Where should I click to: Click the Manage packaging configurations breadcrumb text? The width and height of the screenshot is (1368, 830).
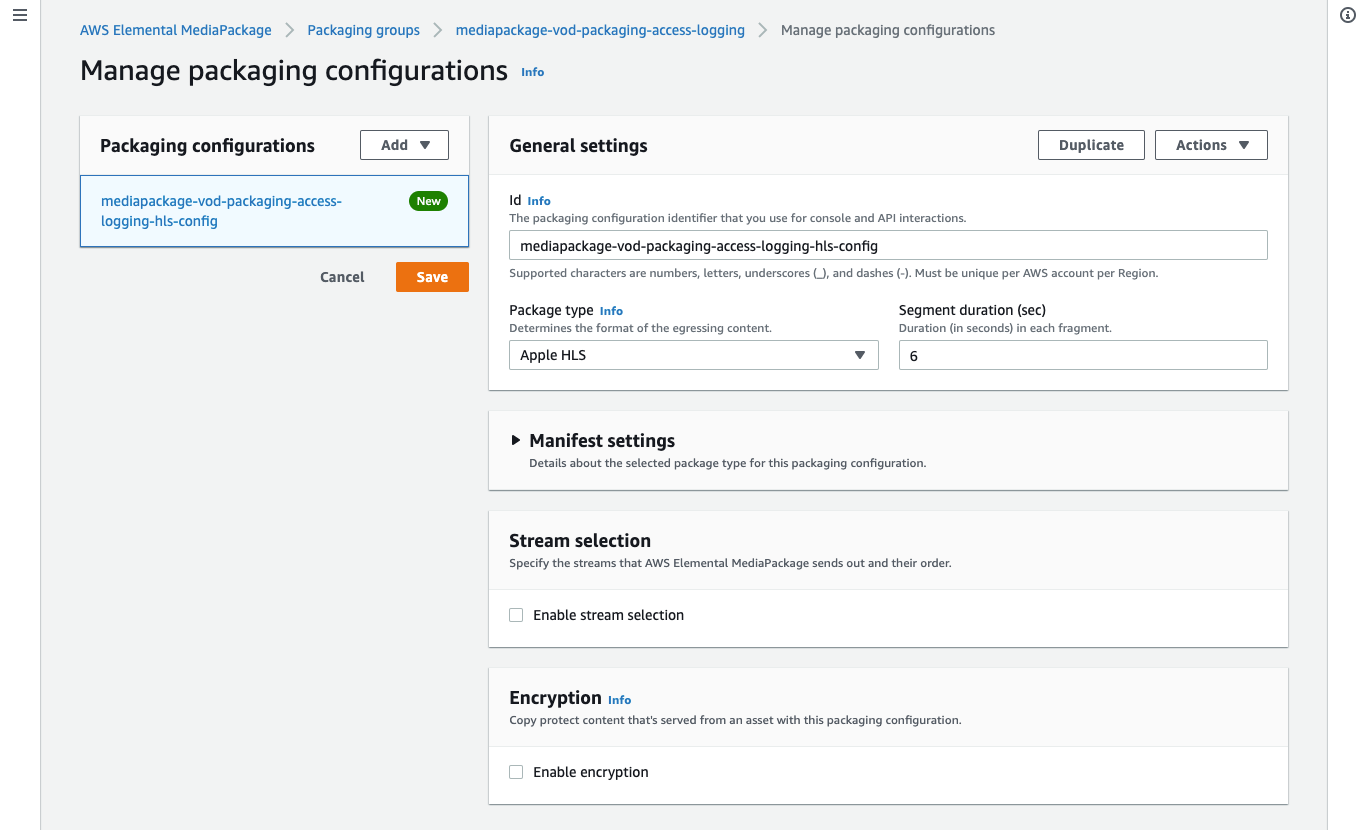click(x=888, y=30)
